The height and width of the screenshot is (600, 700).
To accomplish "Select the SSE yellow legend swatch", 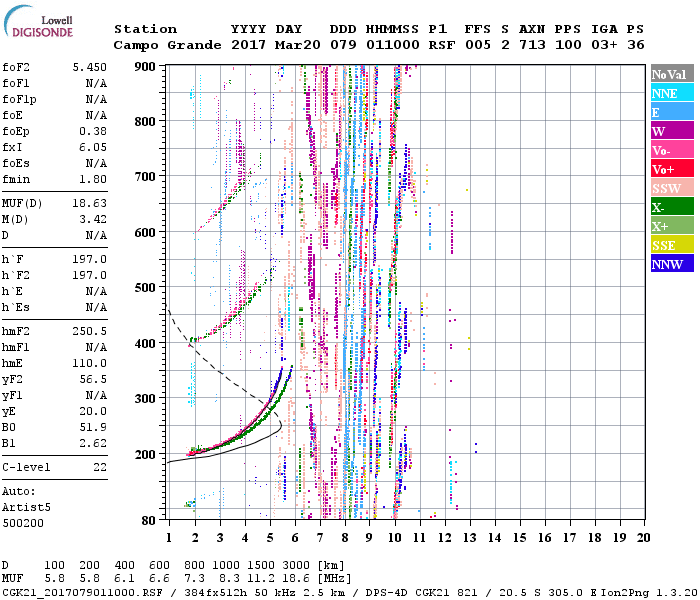I will coord(672,245).
